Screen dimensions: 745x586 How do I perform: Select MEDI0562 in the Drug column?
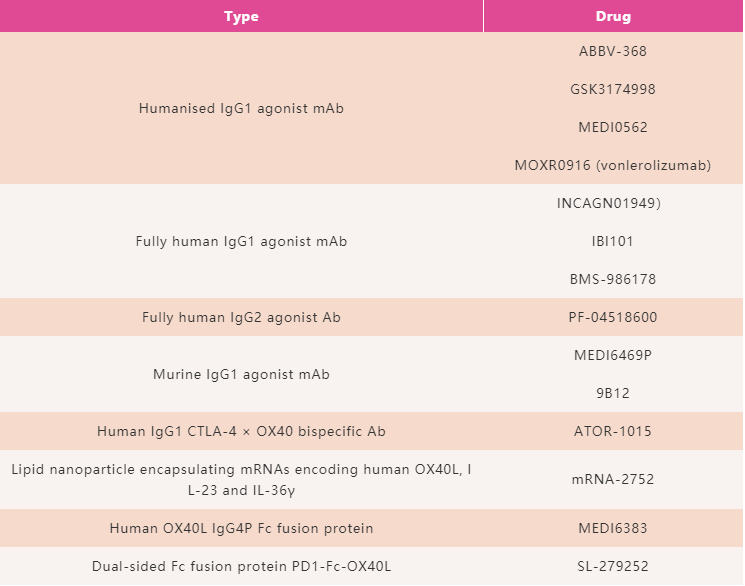pos(613,127)
